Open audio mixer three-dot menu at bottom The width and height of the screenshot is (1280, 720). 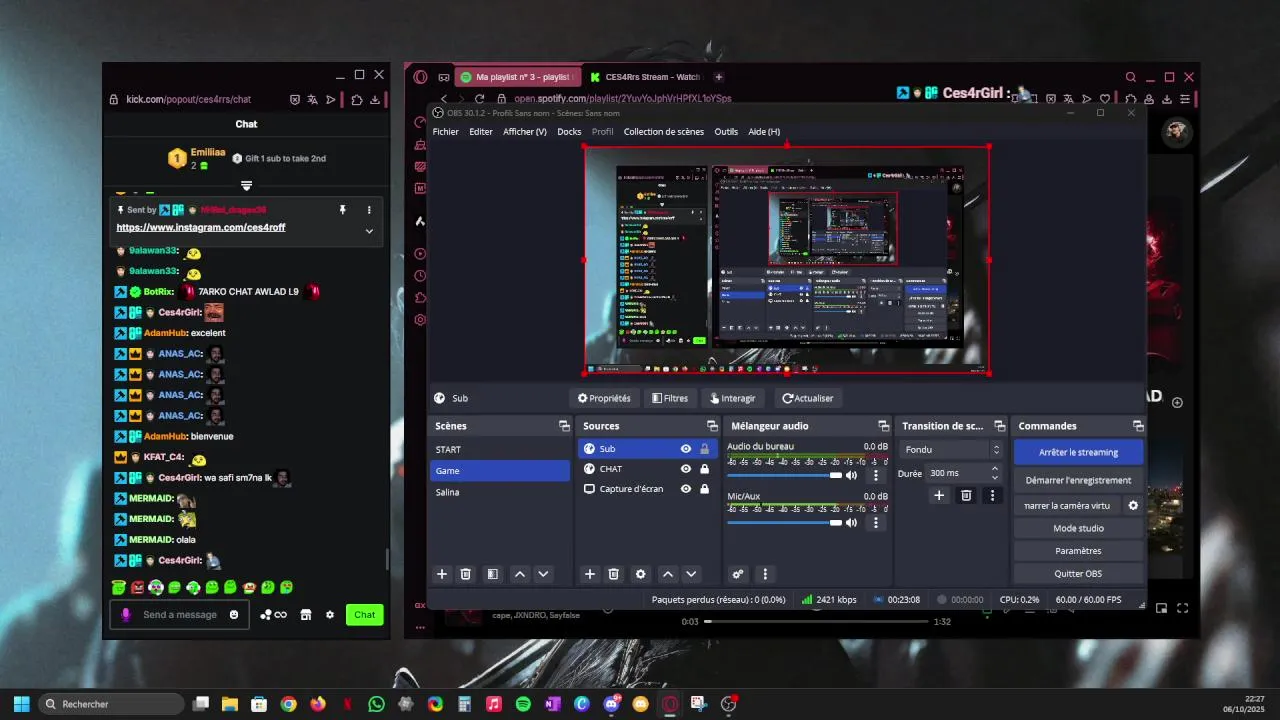point(765,574)
